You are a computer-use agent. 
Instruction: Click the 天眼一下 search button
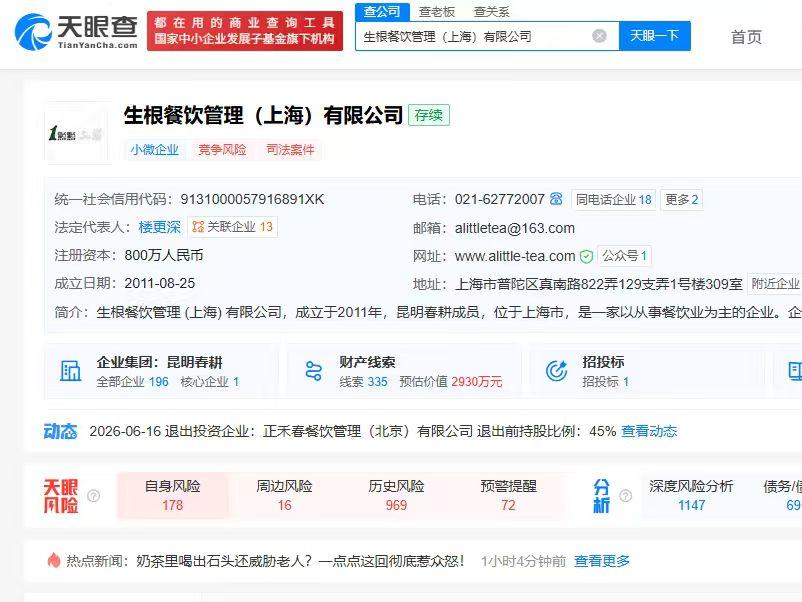pos(655,36)
